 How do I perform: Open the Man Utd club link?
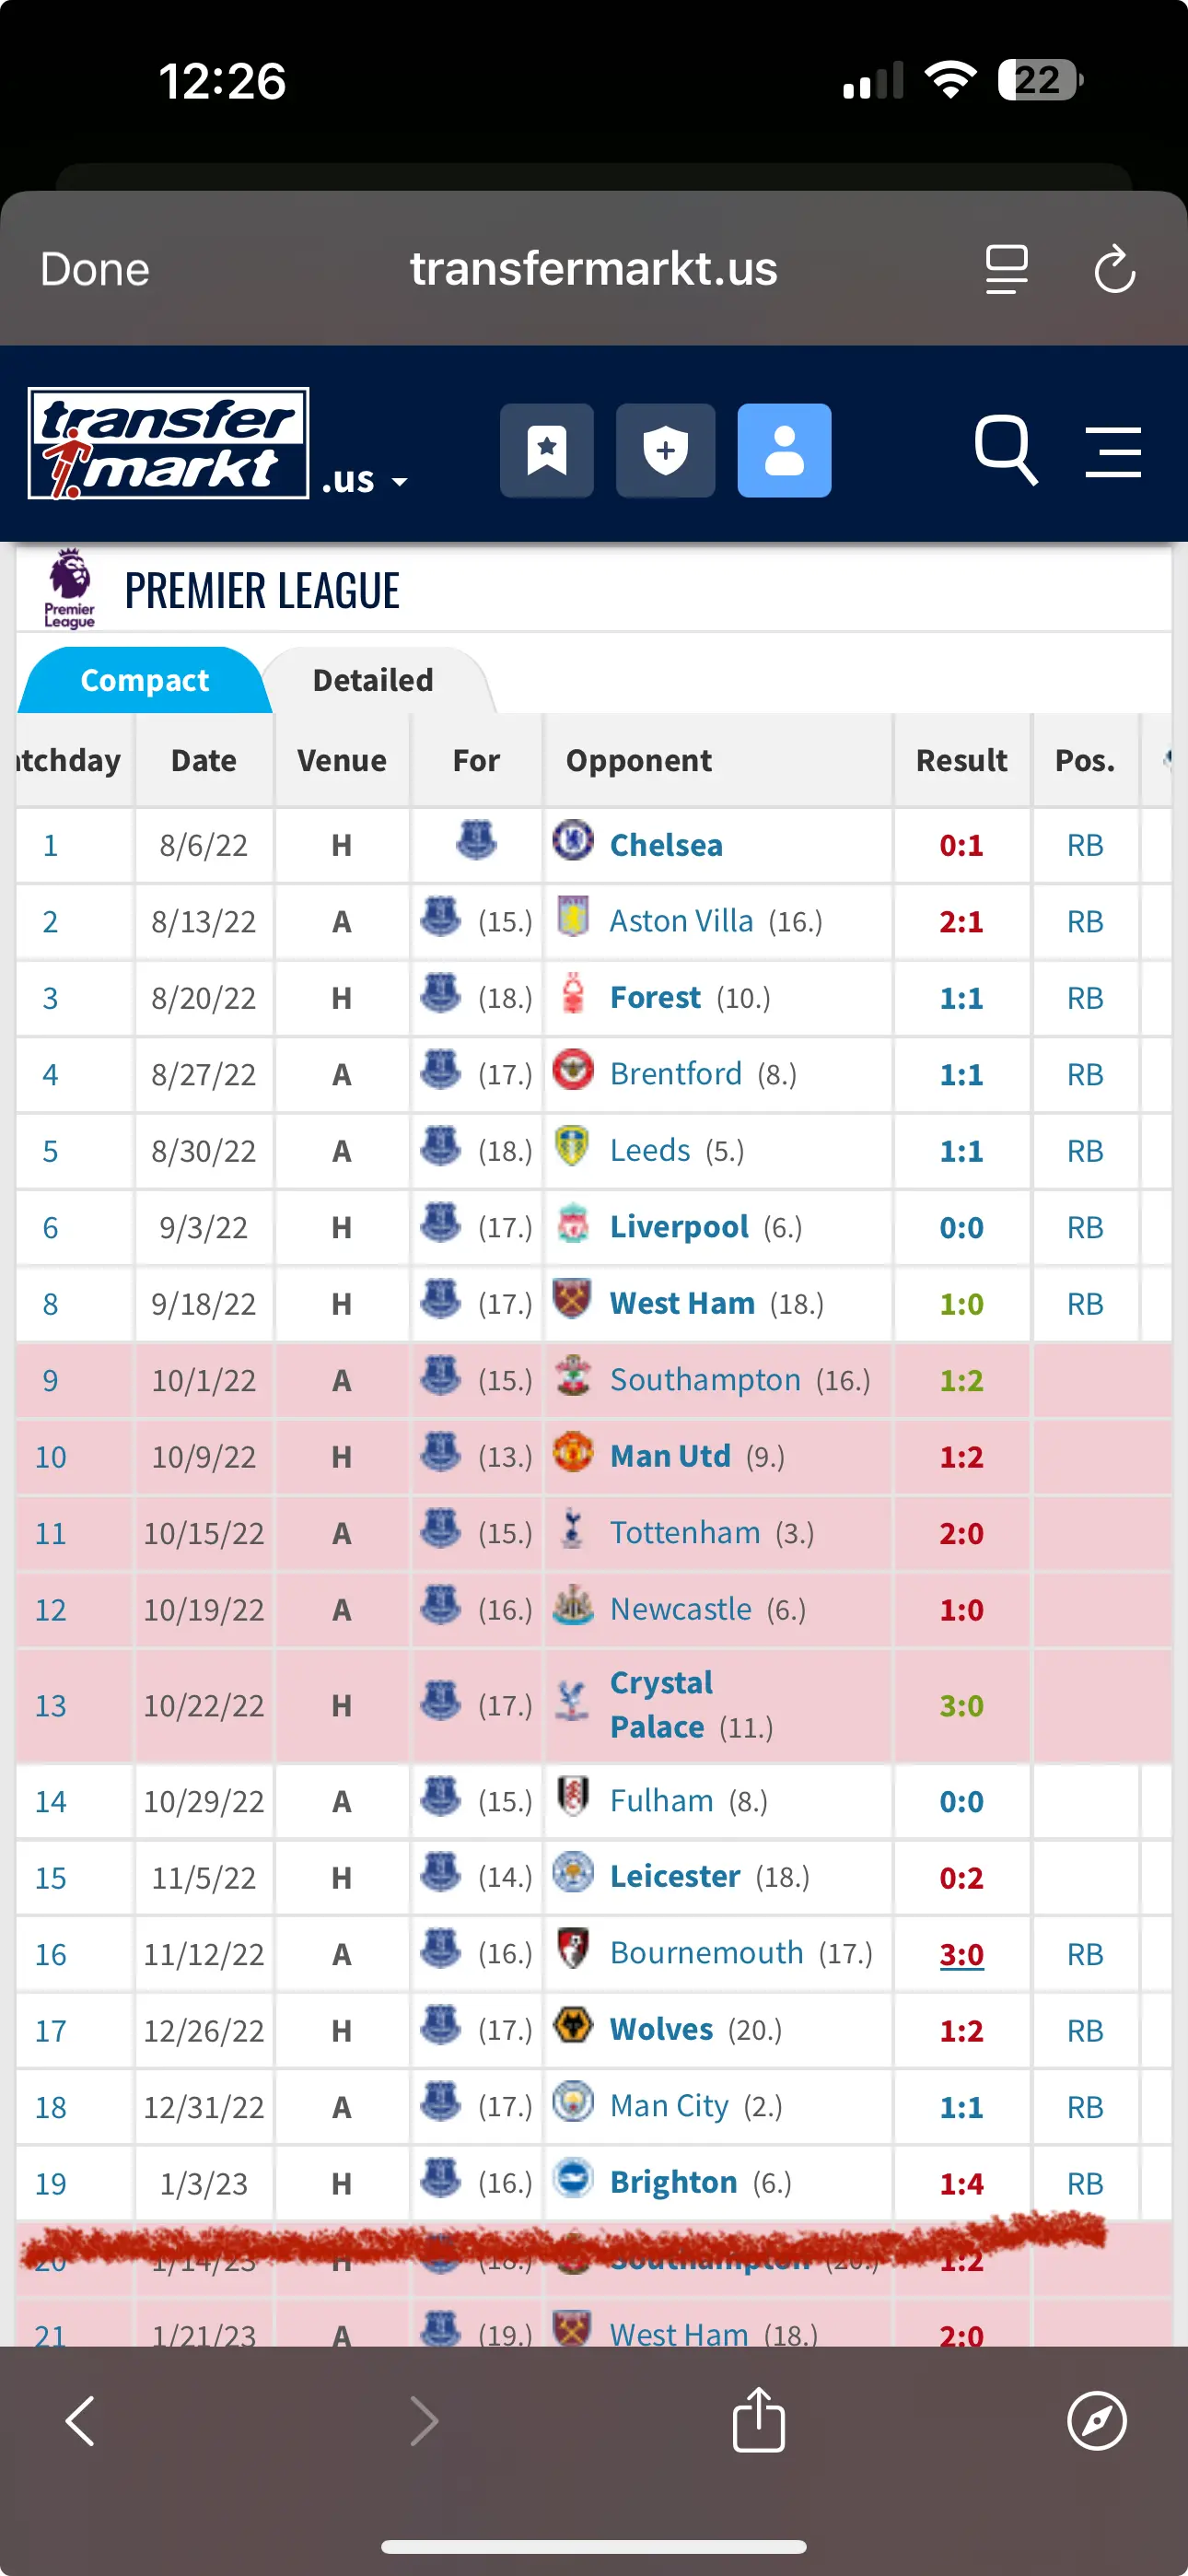pyautogui.click(x=670, y=1456)
